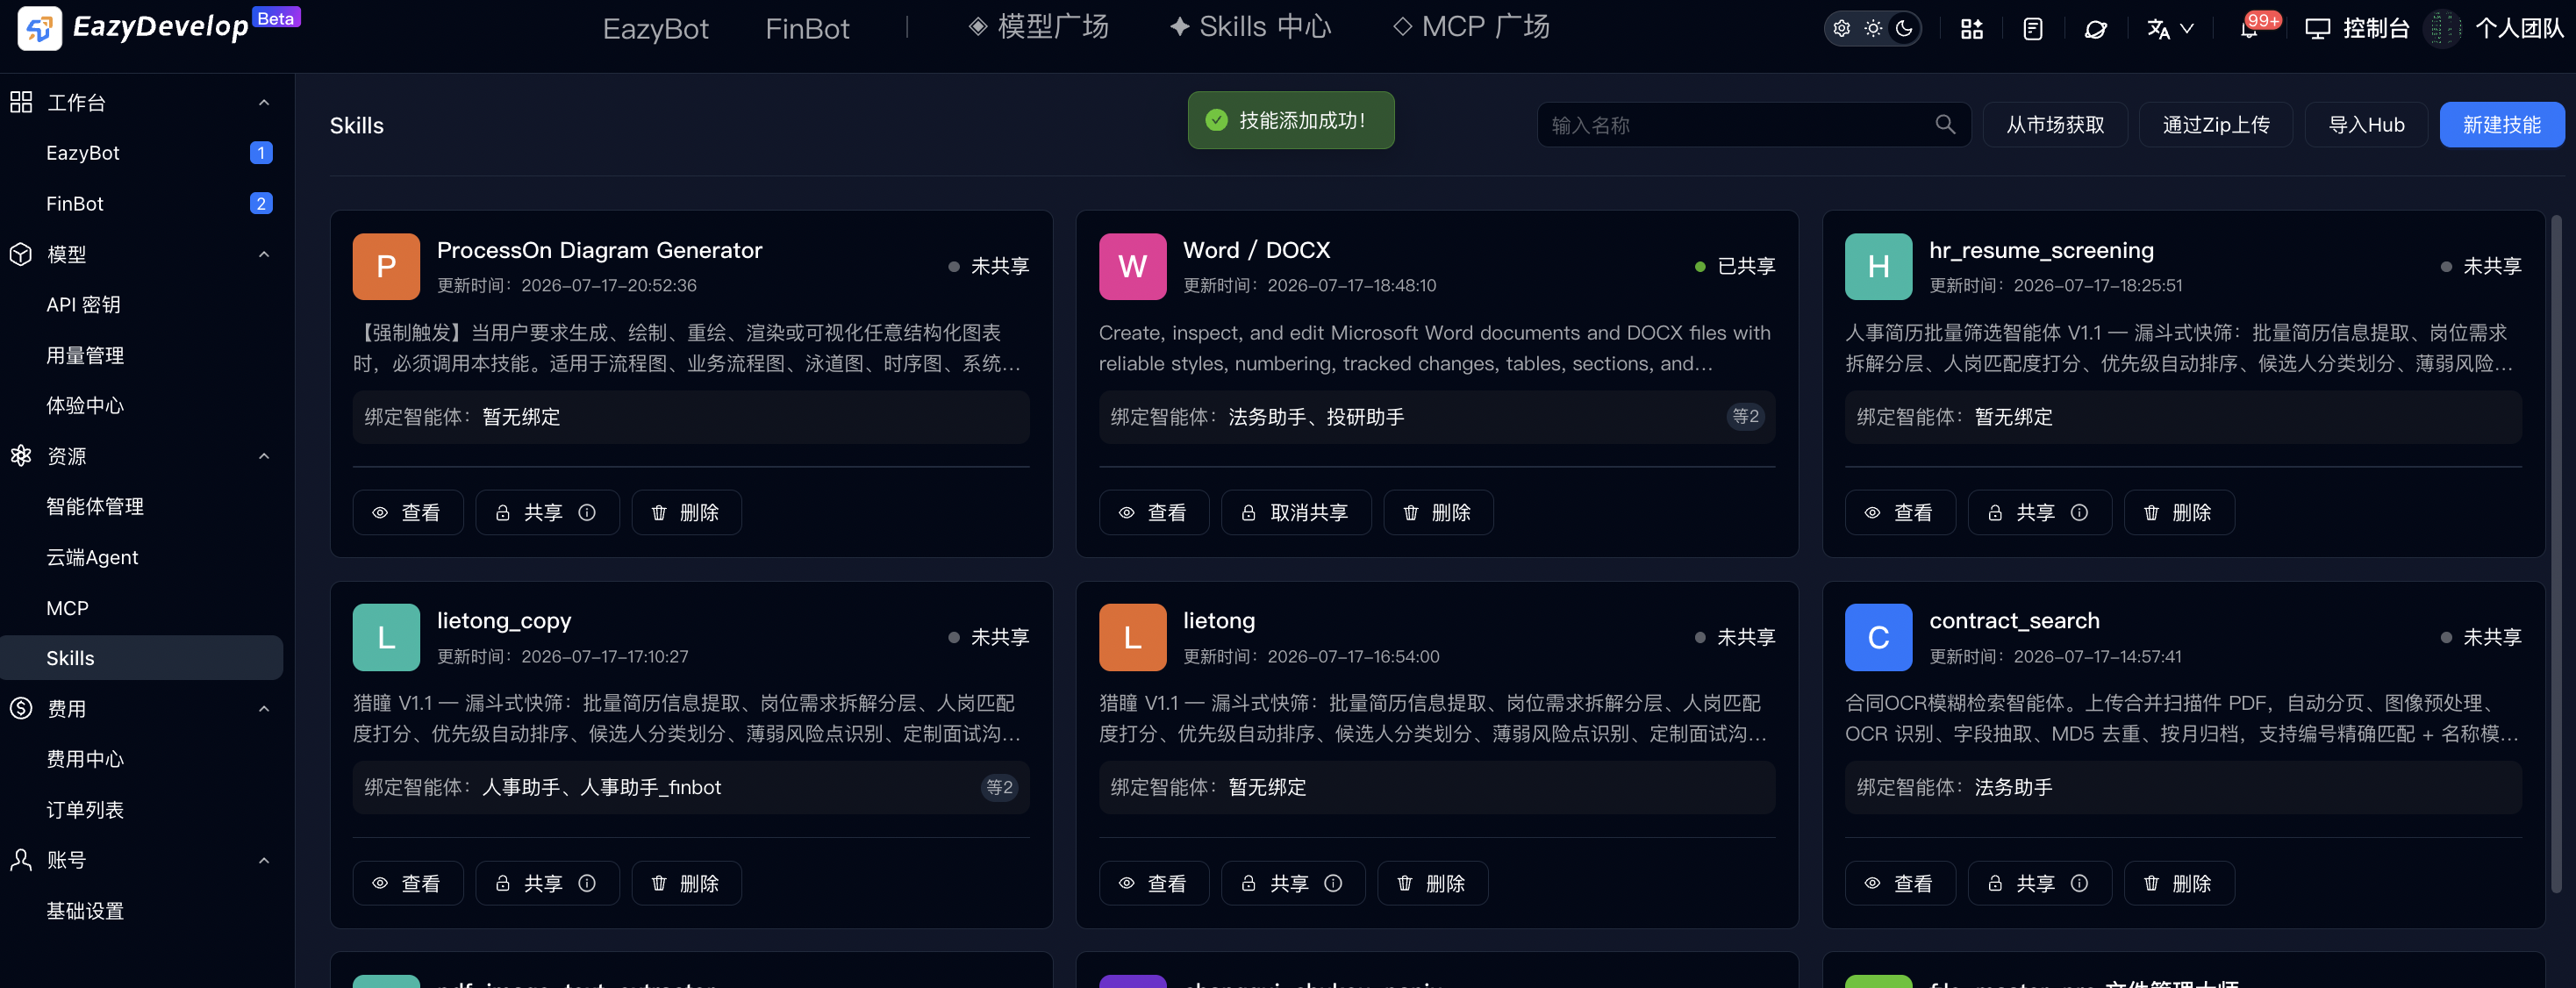Click the green L icon of lietong_copy

386,637
